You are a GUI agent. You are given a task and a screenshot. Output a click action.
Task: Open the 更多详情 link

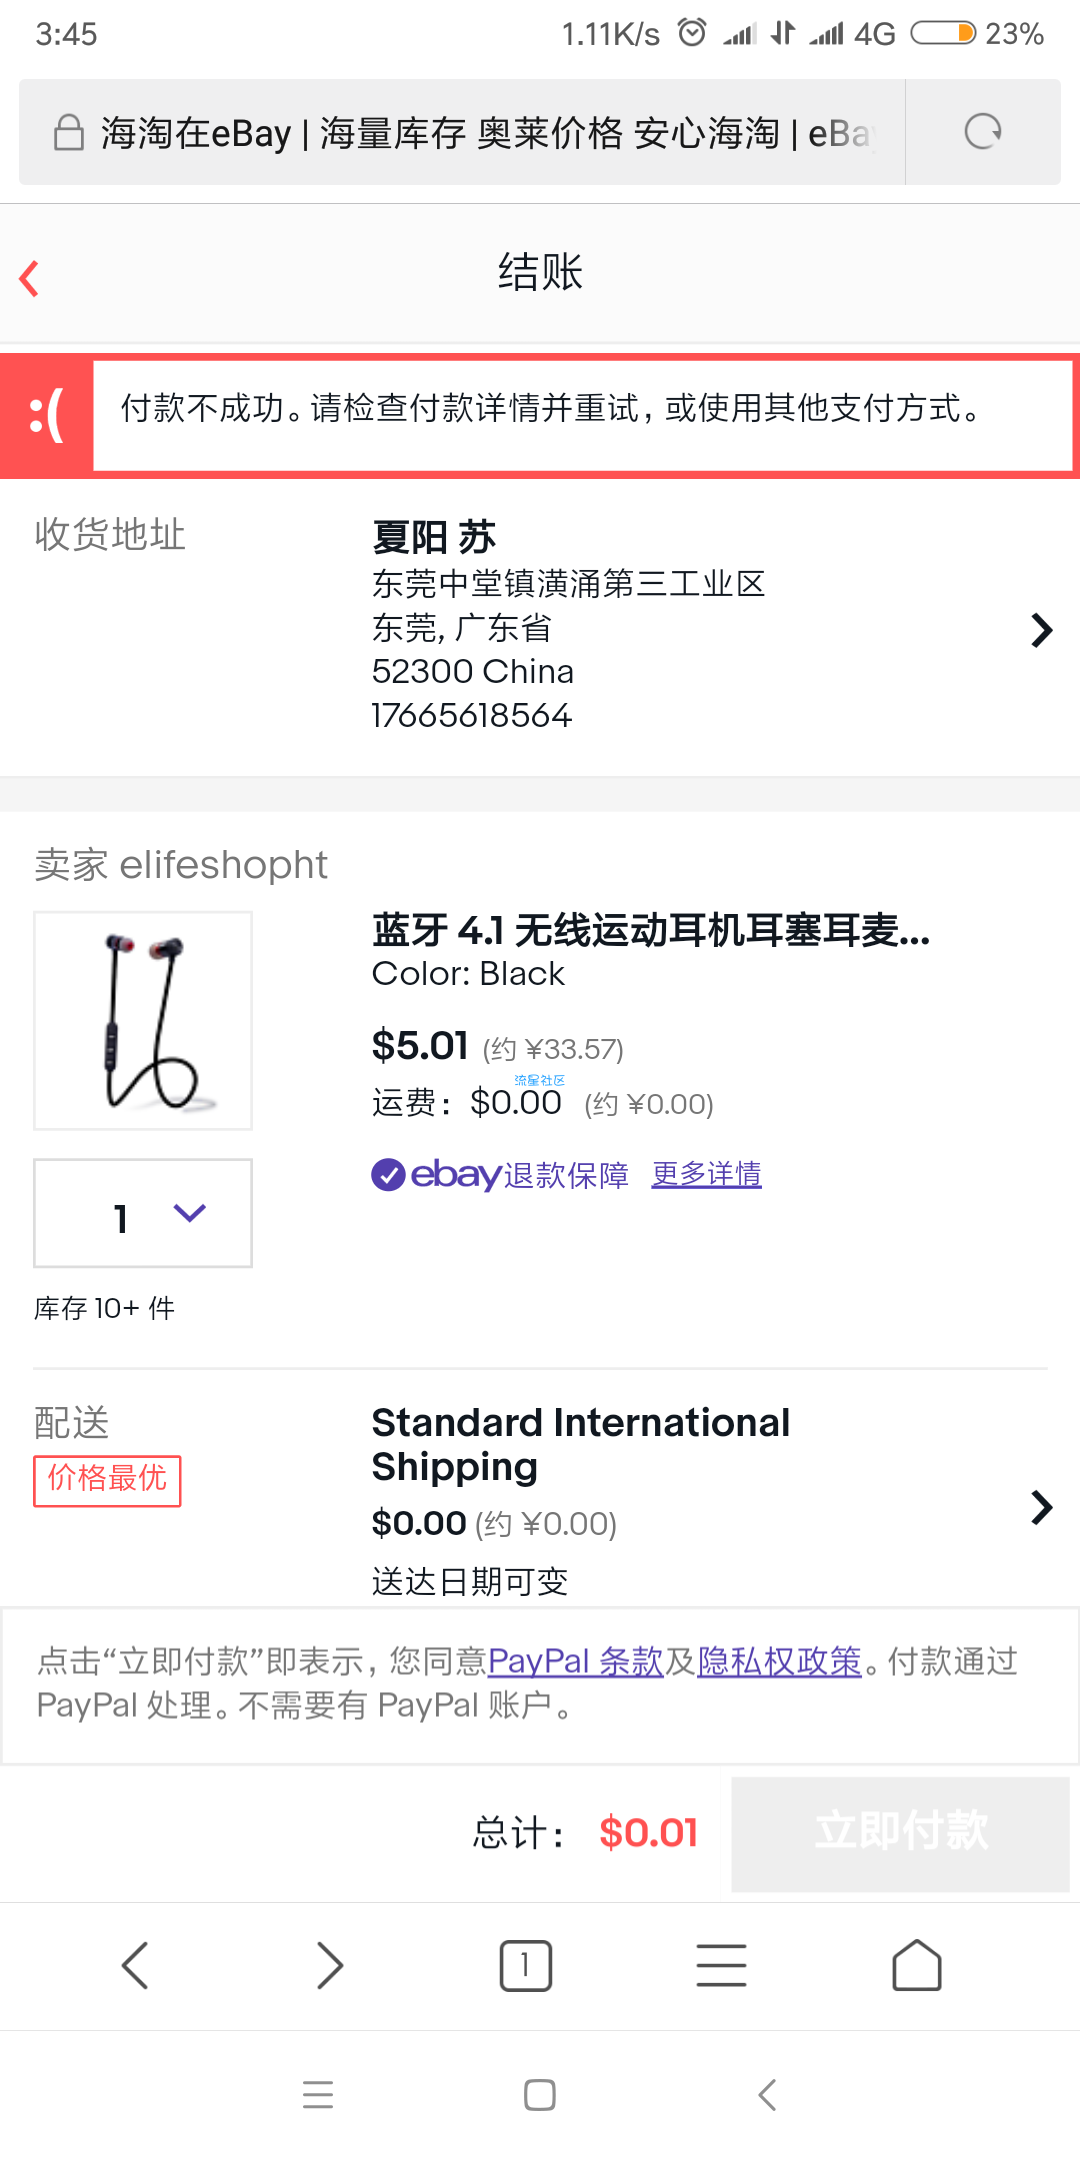tap(707, 1174)
